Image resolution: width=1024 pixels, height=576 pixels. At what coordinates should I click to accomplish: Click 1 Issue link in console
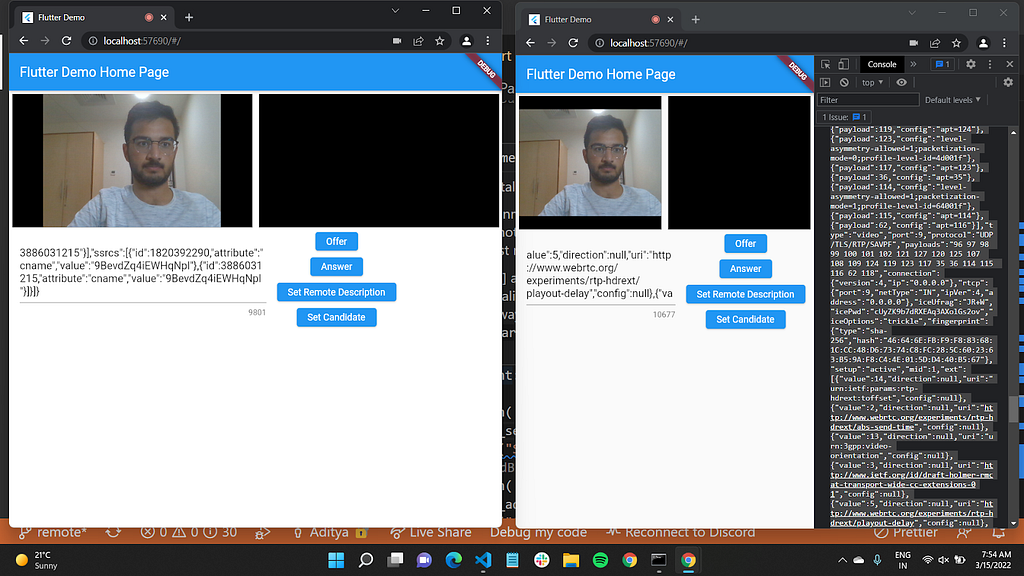coord(844,117)
